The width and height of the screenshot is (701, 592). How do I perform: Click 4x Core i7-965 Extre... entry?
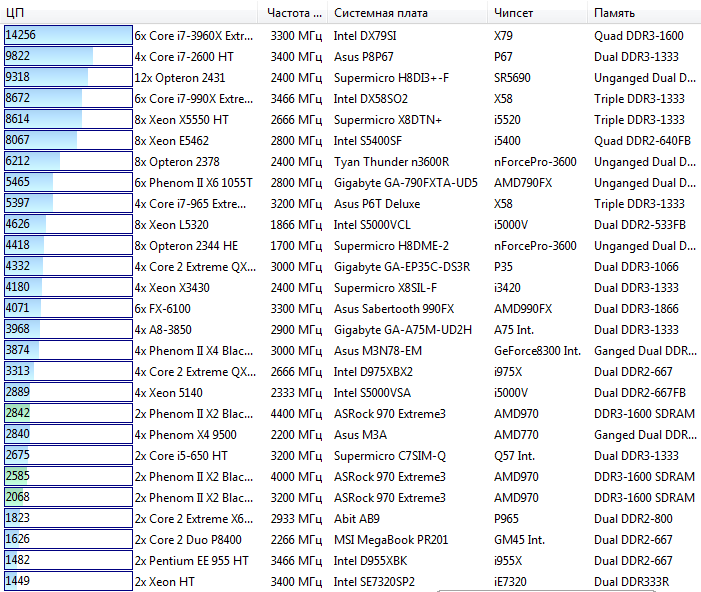[x=190, y=204]
